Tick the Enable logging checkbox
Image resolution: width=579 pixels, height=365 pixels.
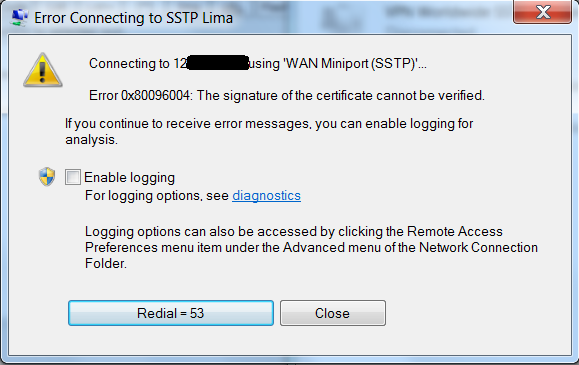point(73,177)
